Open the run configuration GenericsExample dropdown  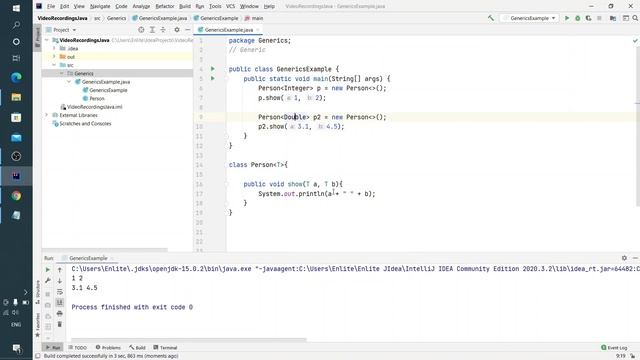(529, 18)
